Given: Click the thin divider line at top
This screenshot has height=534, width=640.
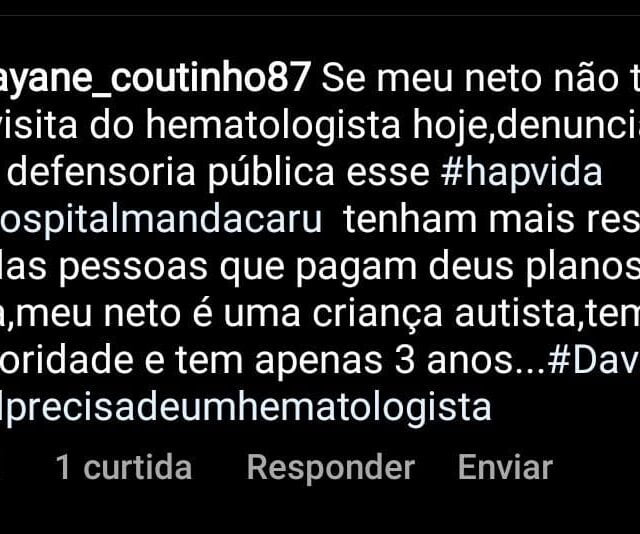Looking at the screenshot, I should click(x=320, y=16).
